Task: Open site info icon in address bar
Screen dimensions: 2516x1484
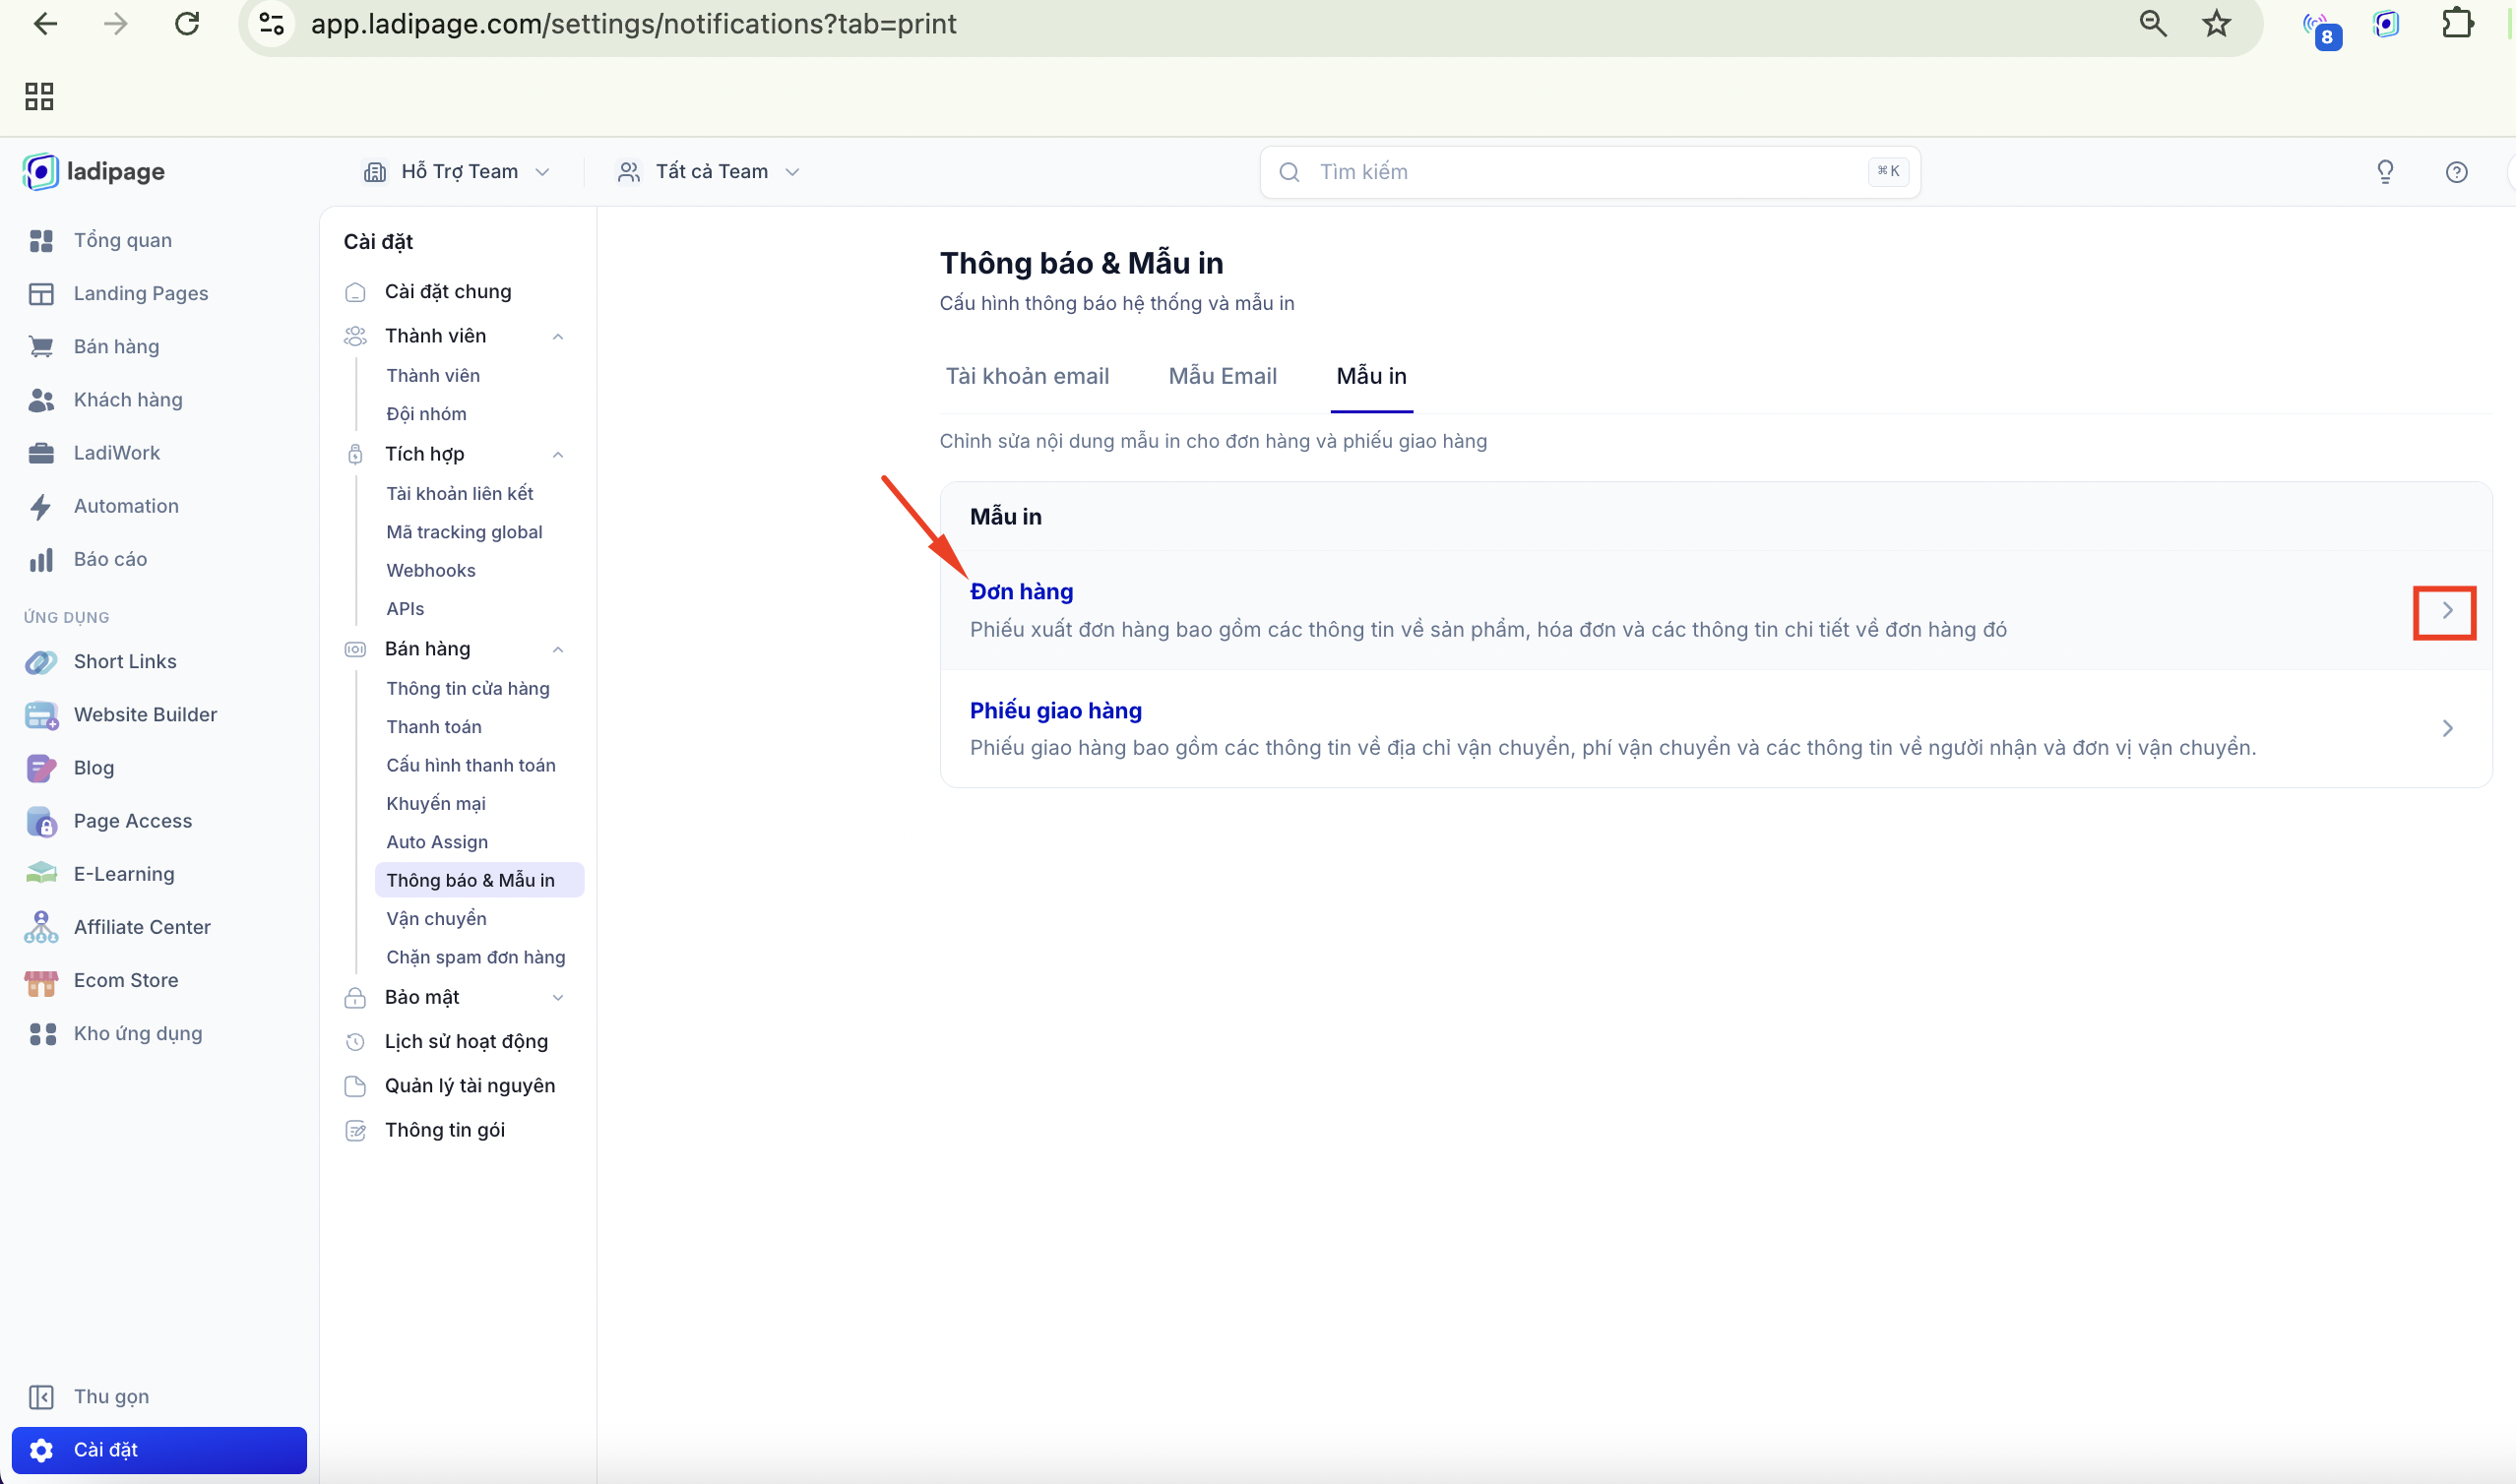Action: 271,24
